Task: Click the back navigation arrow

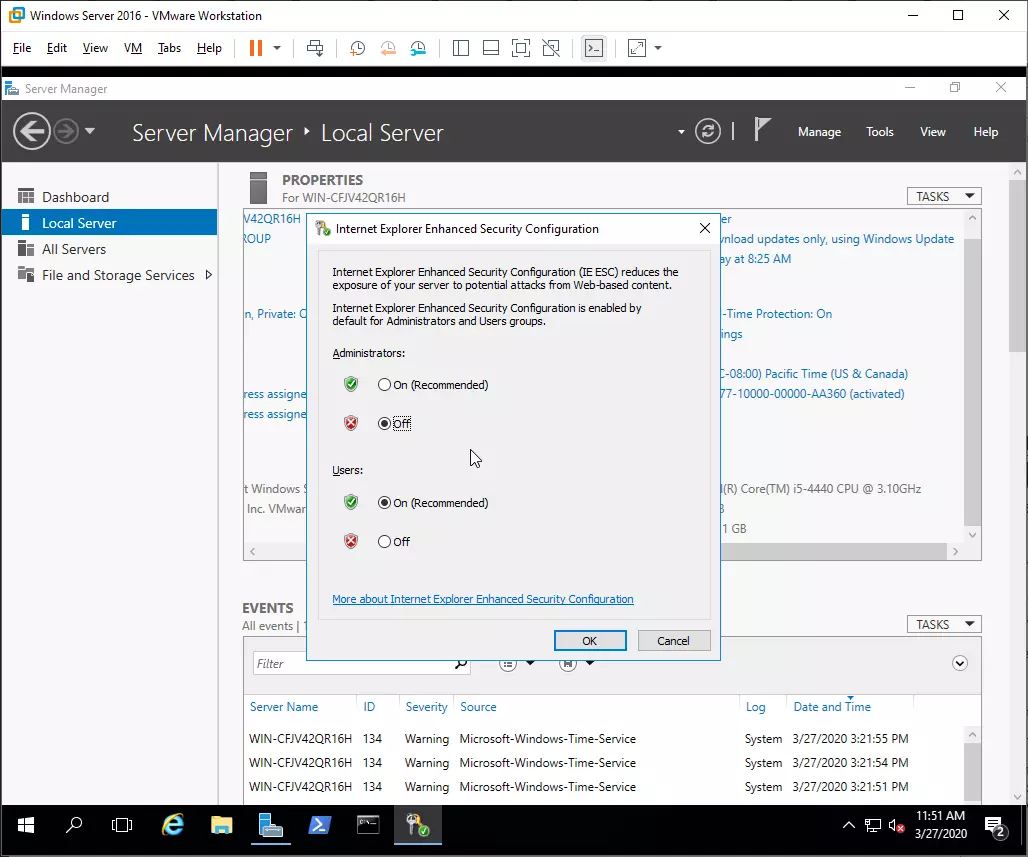Action: 32,131
